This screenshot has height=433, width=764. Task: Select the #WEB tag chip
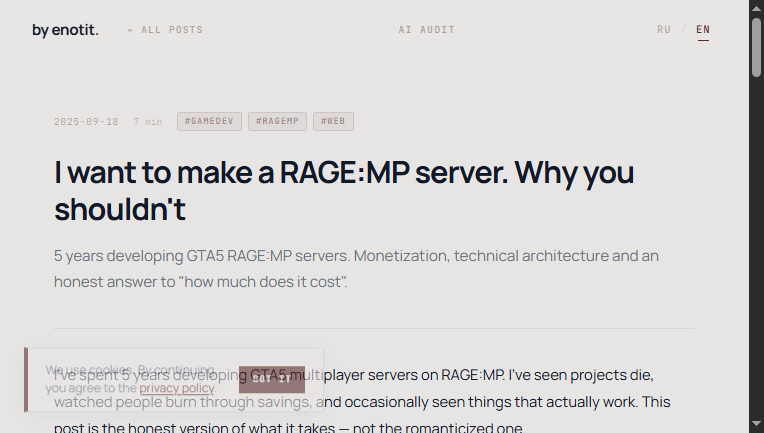[x=333, y=121]
